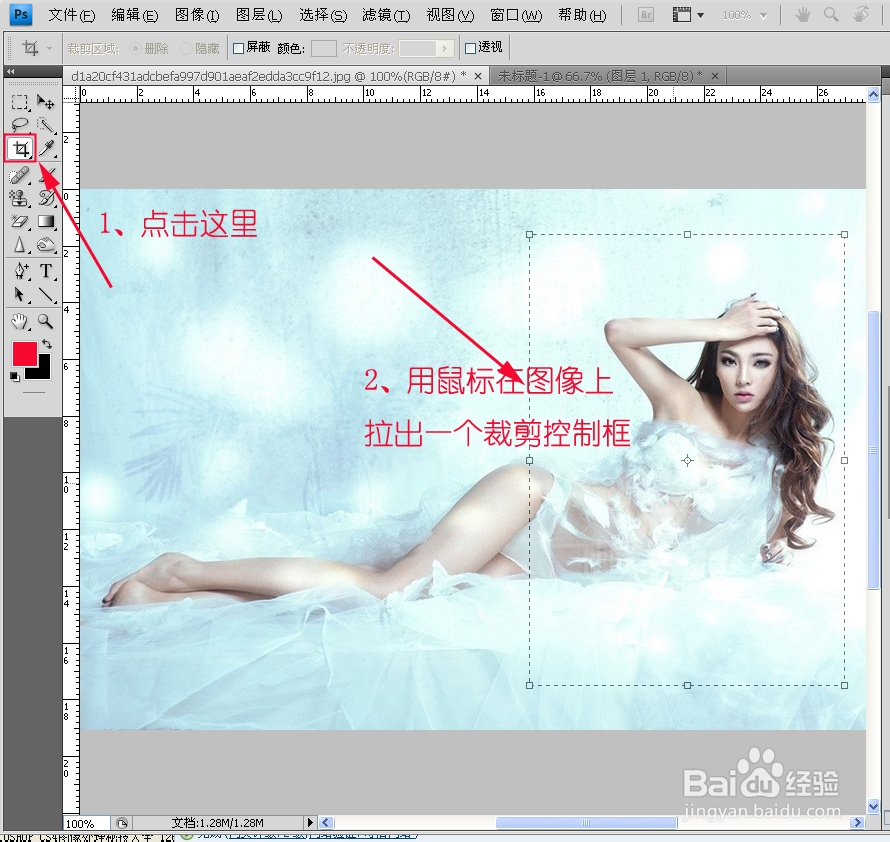Launch Bridge via the Br toolbar button
Image resolution: width=890 pixels, height=842 pixels.
pos(645,15)
